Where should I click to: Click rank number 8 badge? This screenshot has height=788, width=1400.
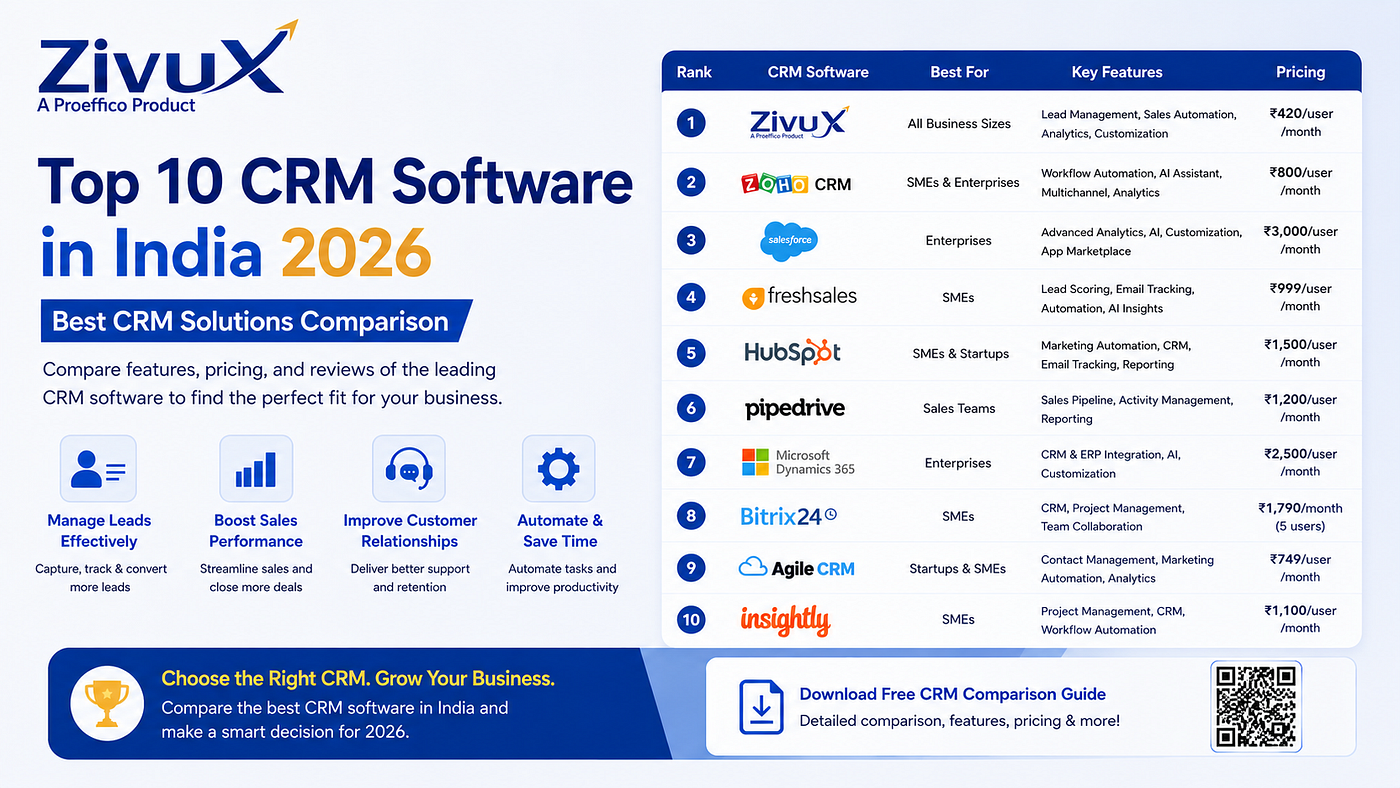click(x=691, y=516)
